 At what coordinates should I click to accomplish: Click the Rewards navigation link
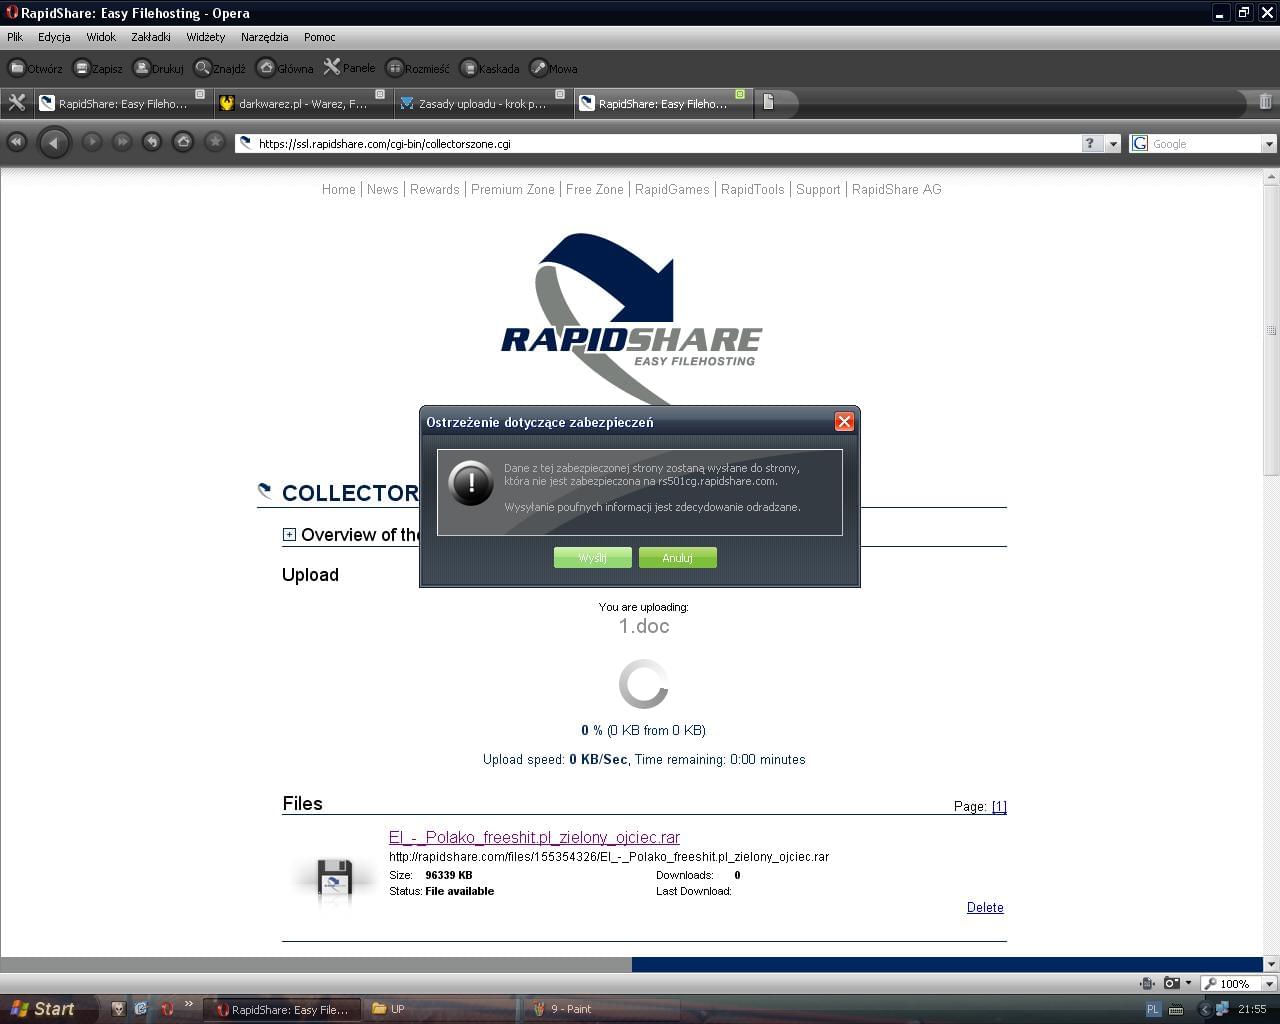click(435, 189)
